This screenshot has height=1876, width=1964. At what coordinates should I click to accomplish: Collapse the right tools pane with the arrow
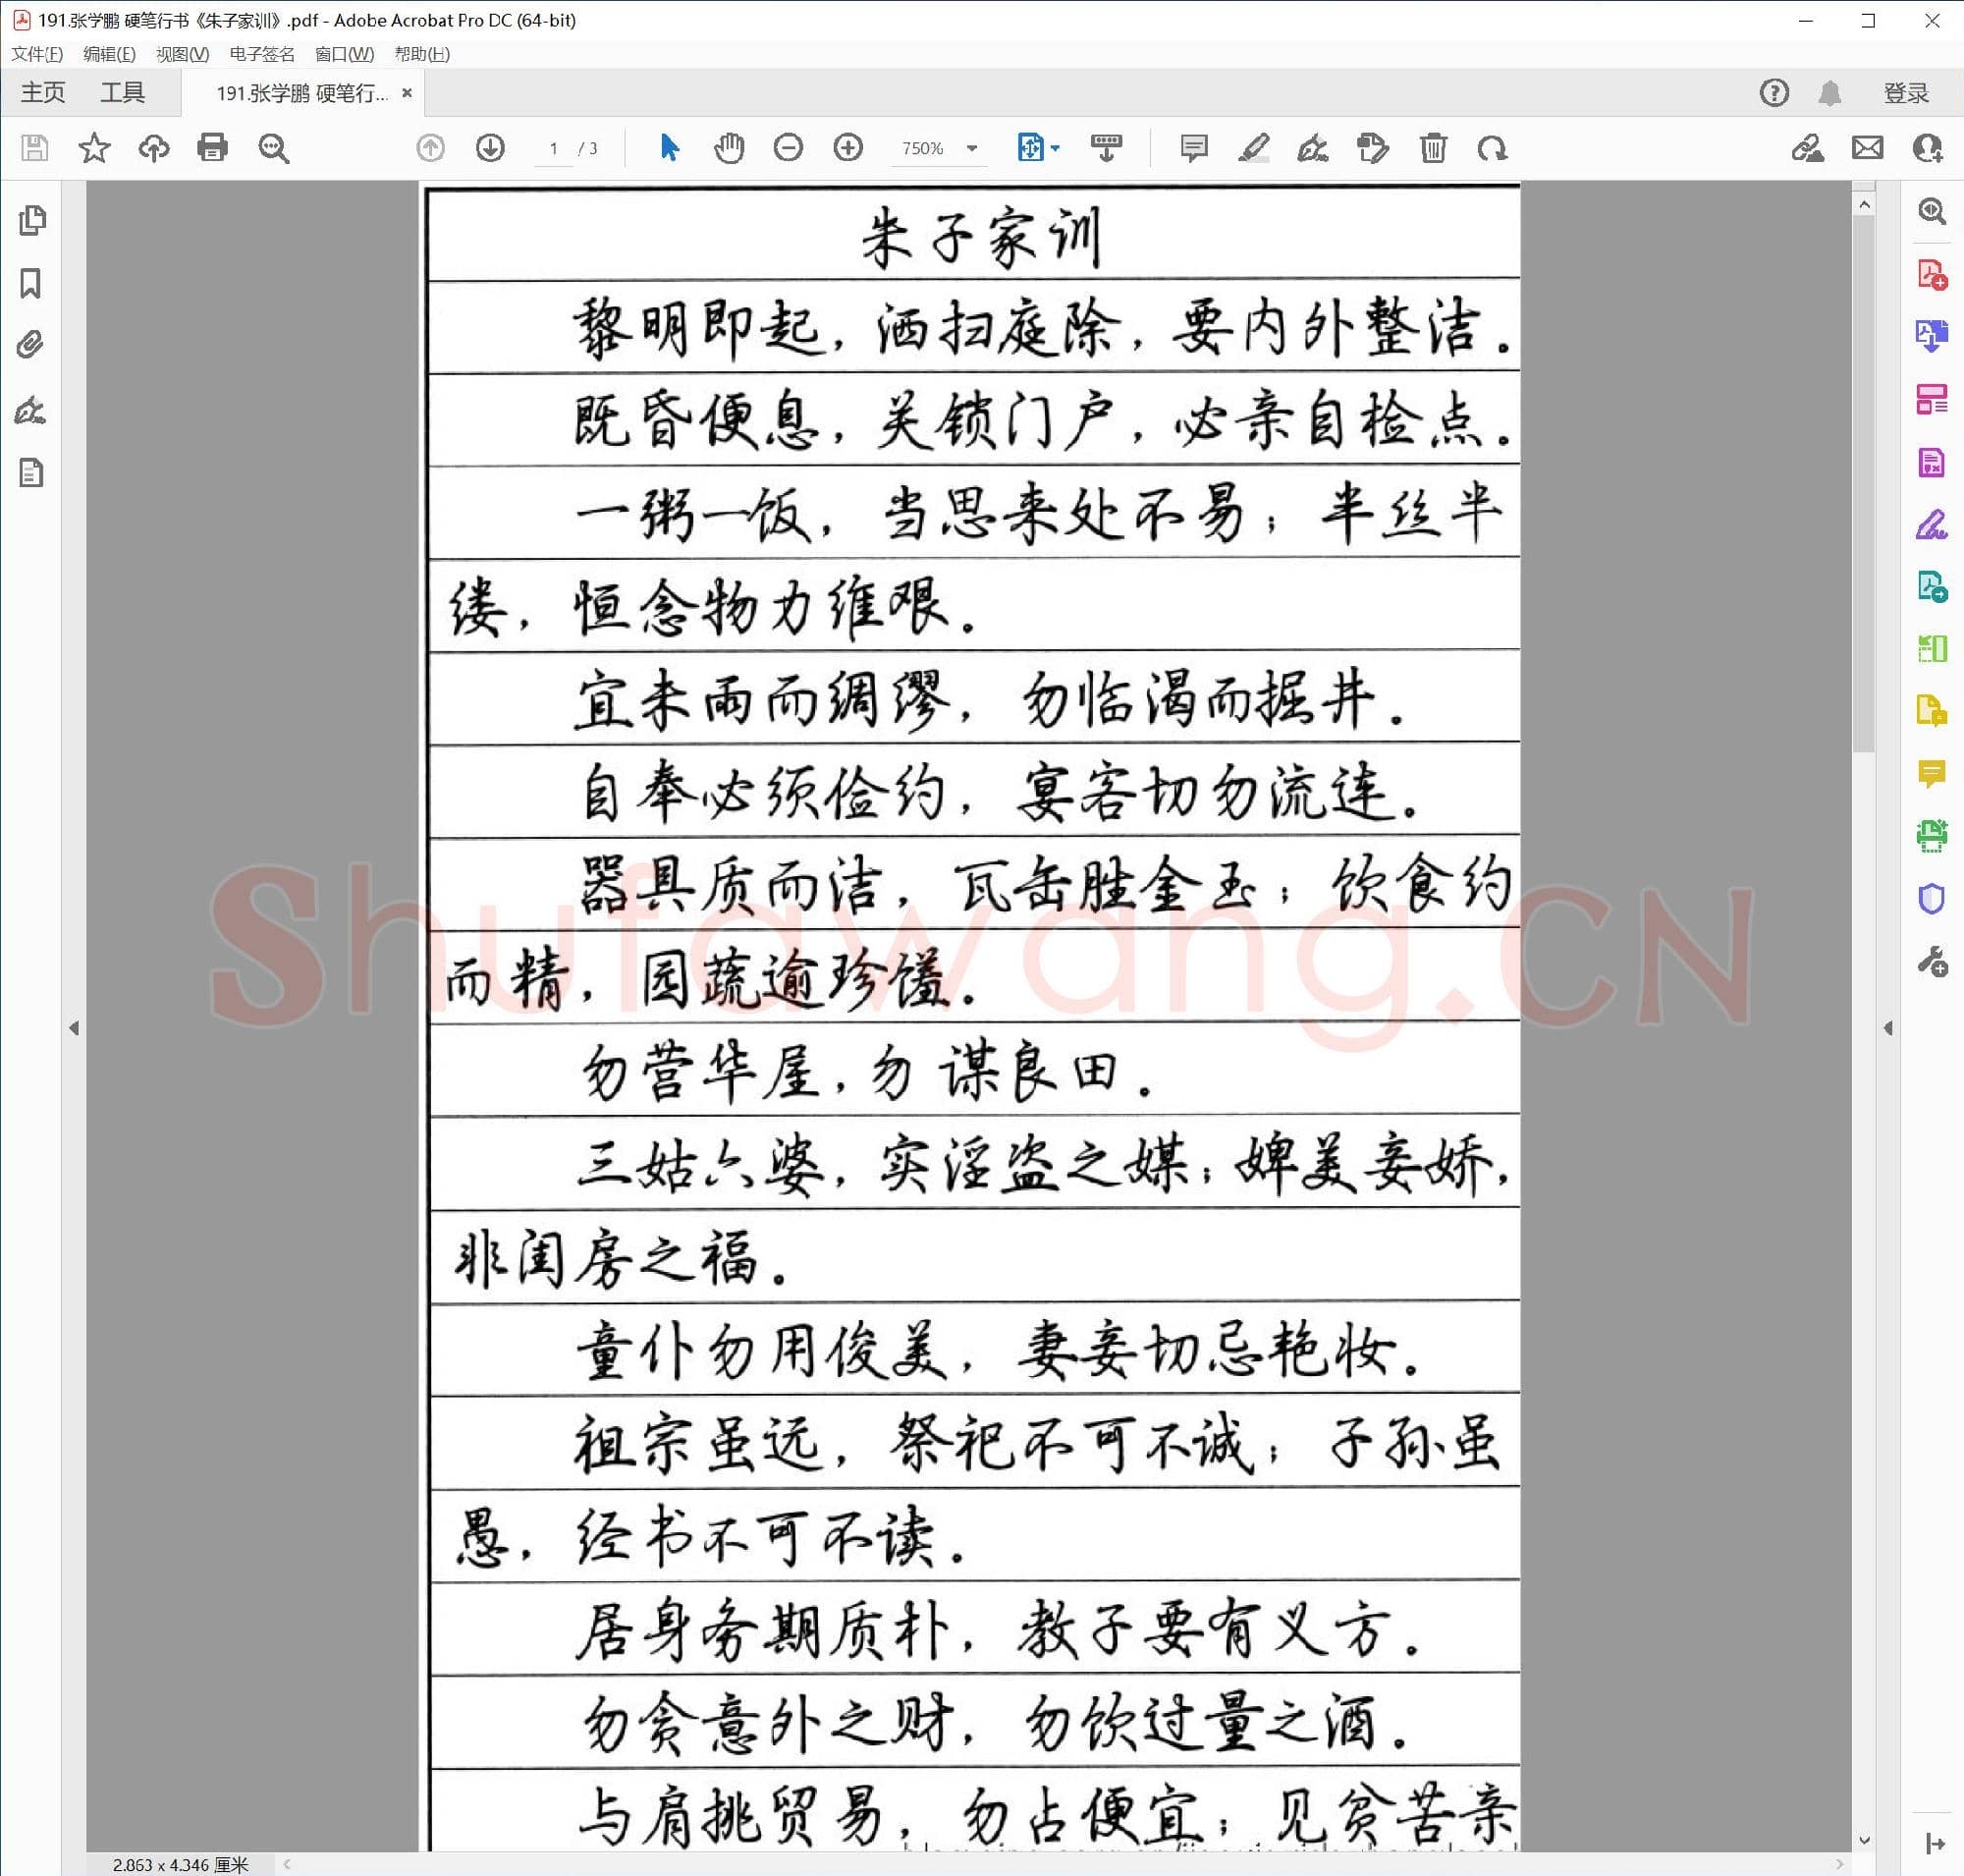pyautogui.click(x=1888, y=1027)
